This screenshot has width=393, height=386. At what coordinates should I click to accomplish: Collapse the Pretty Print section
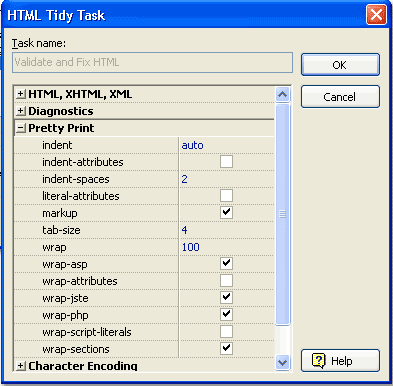(x=21, y=128)
